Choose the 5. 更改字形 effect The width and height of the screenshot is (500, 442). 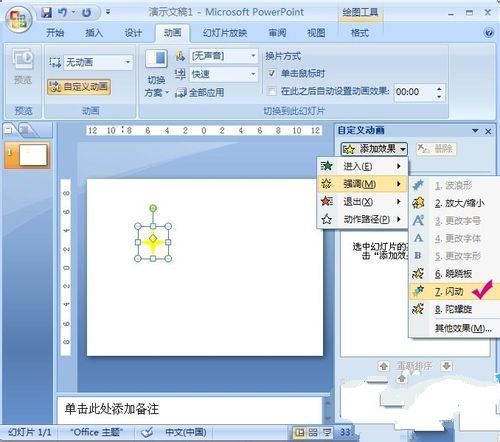click(453, 256)
